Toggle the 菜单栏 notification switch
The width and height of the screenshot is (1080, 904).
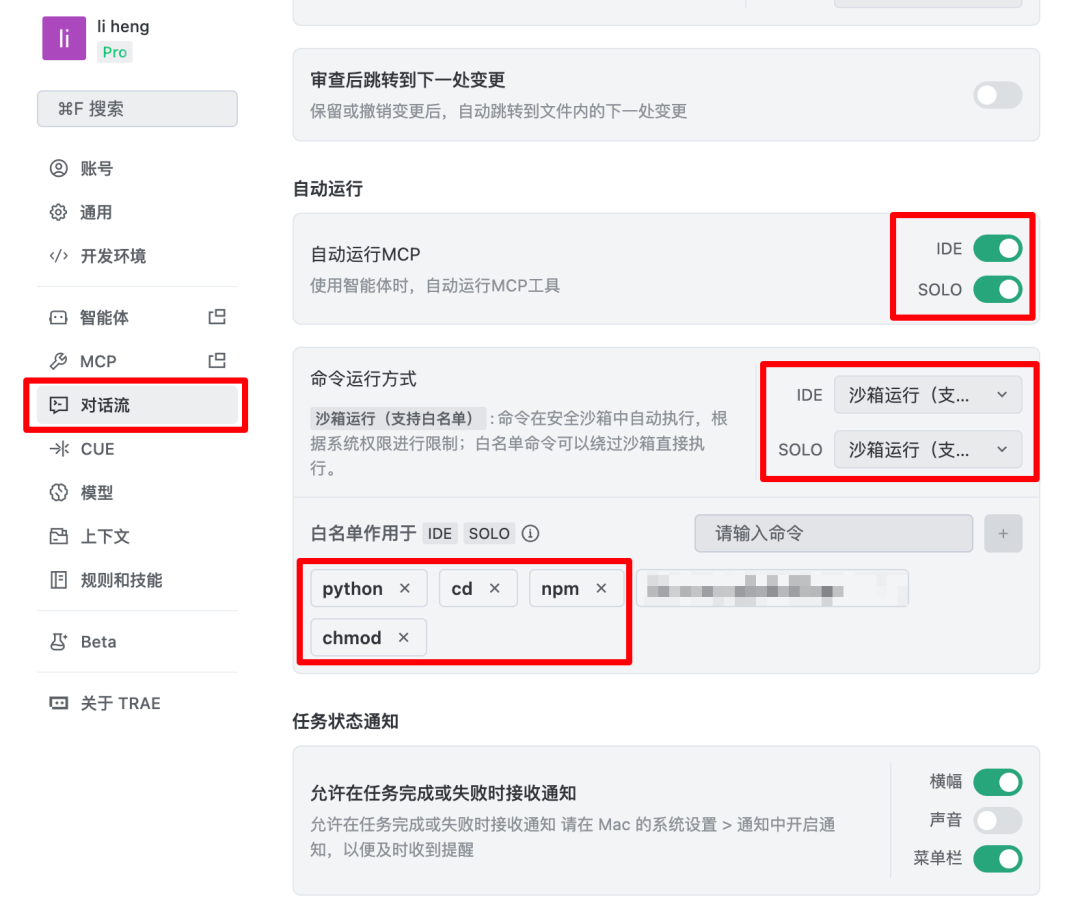click(x=997, y=859)
